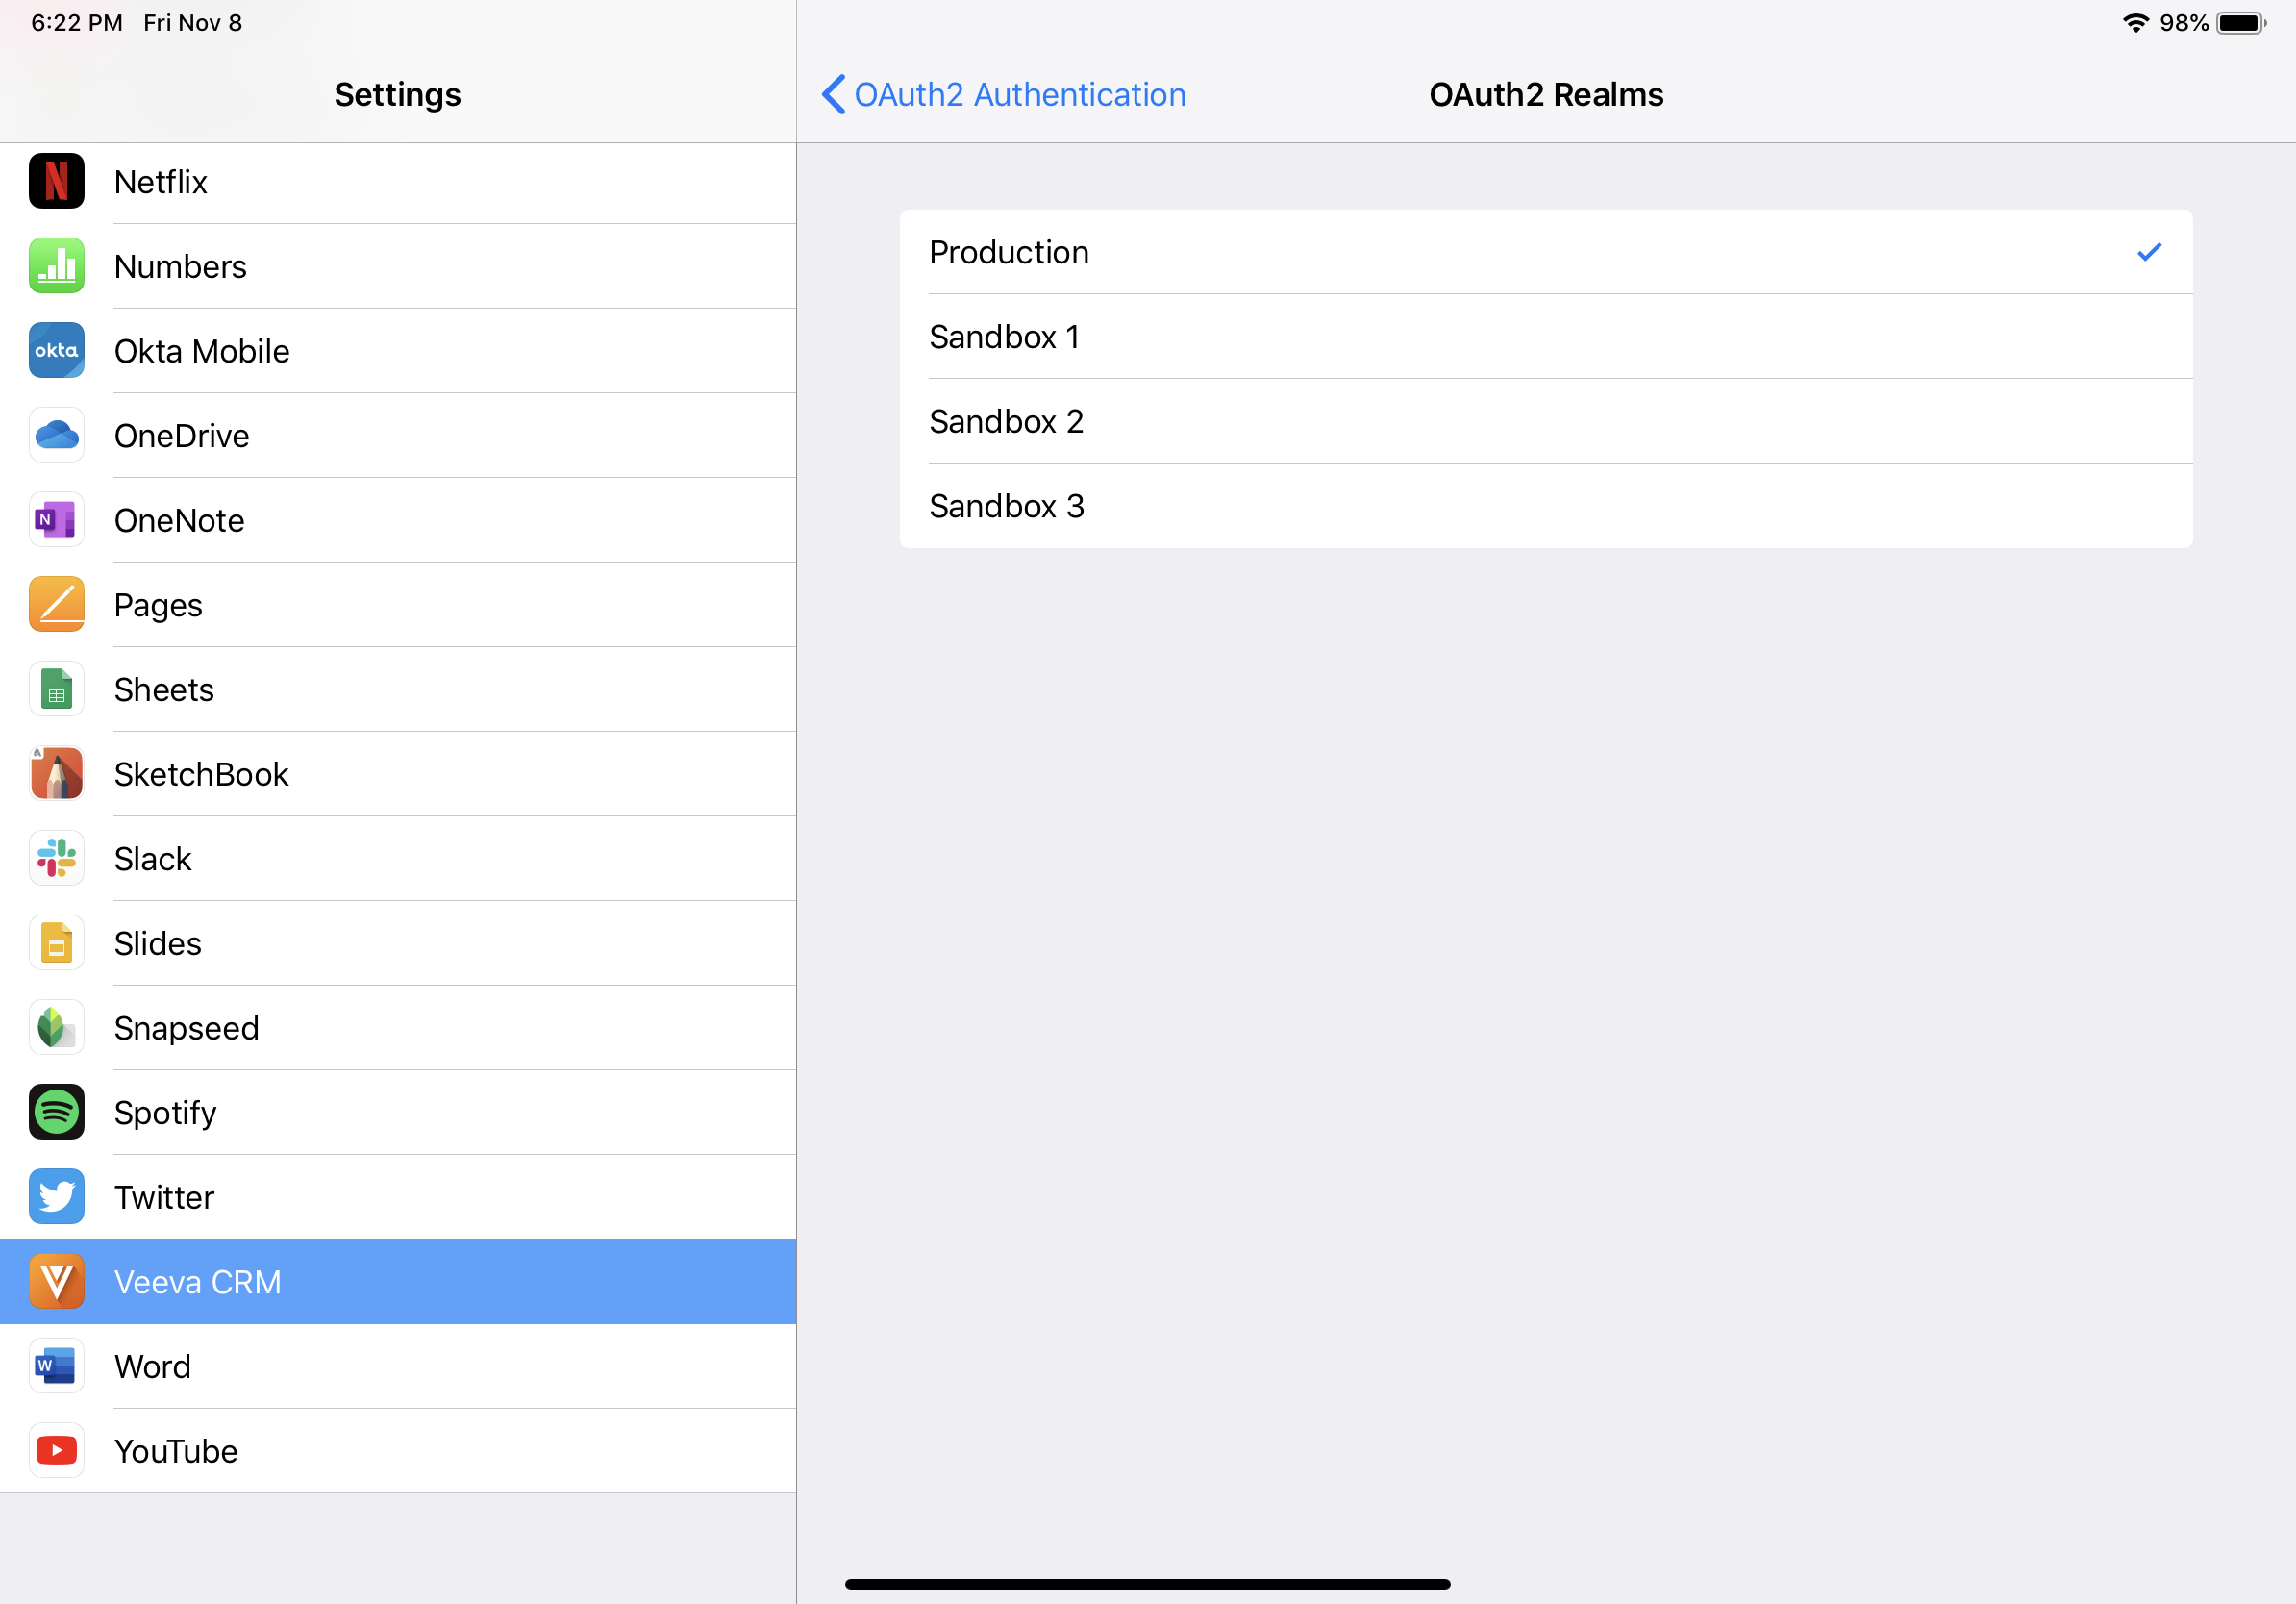2296x1604 pixels.
Task: Tap the YouTube app icon
Action: 57,1451
